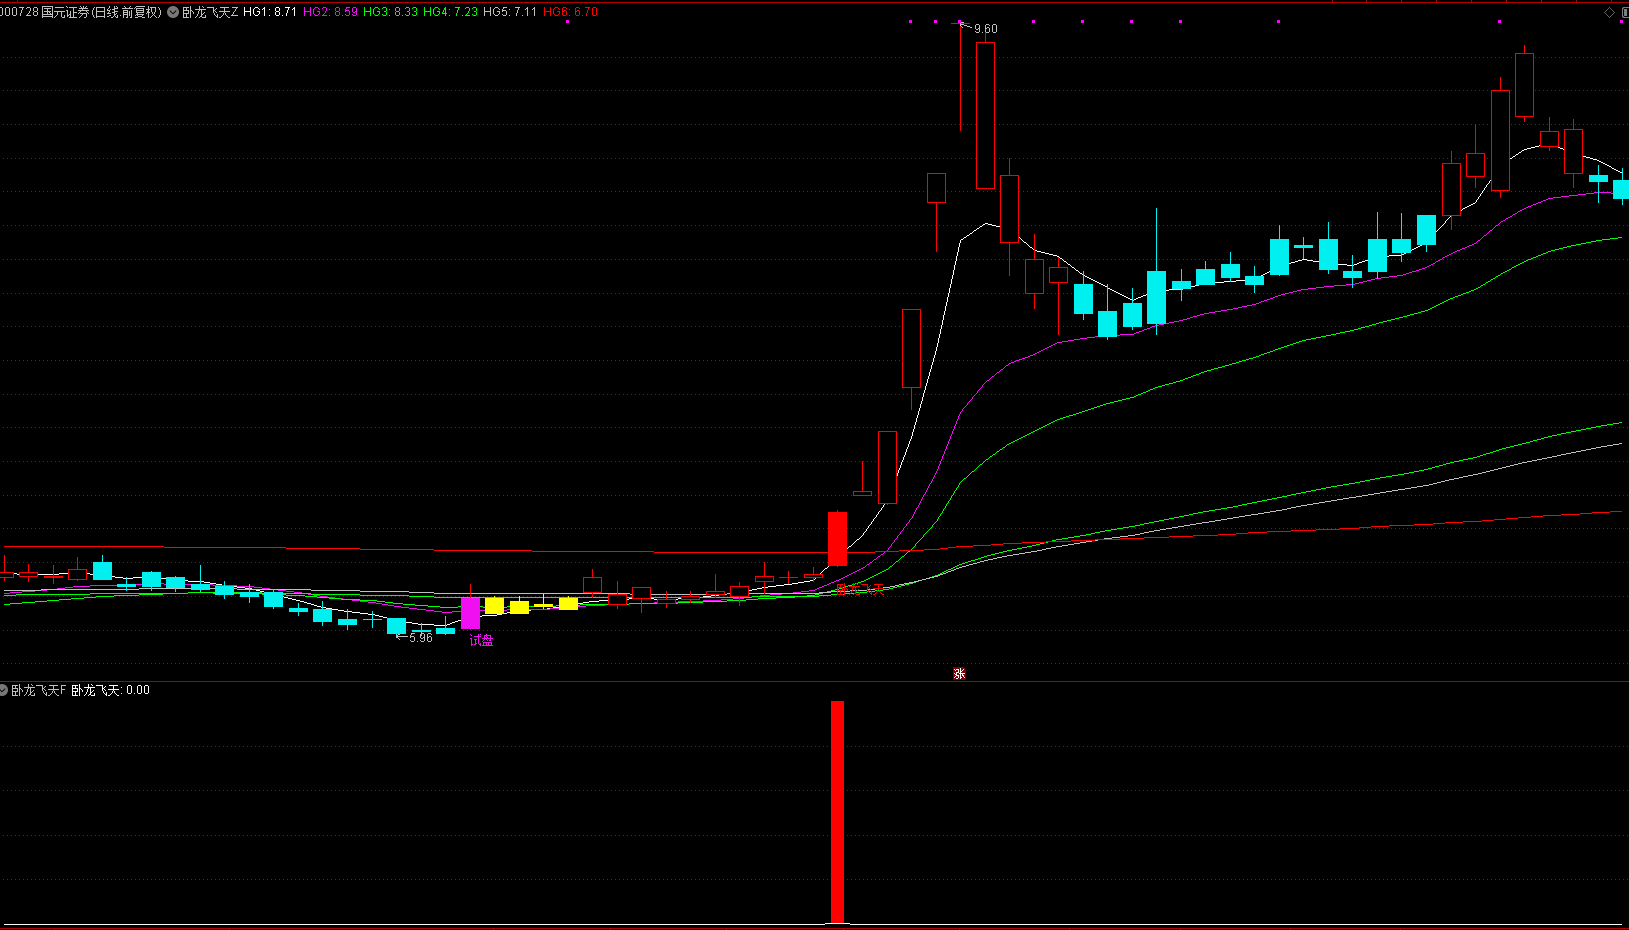Click the panel icon beside the diamond

(x=1623, y=12)
